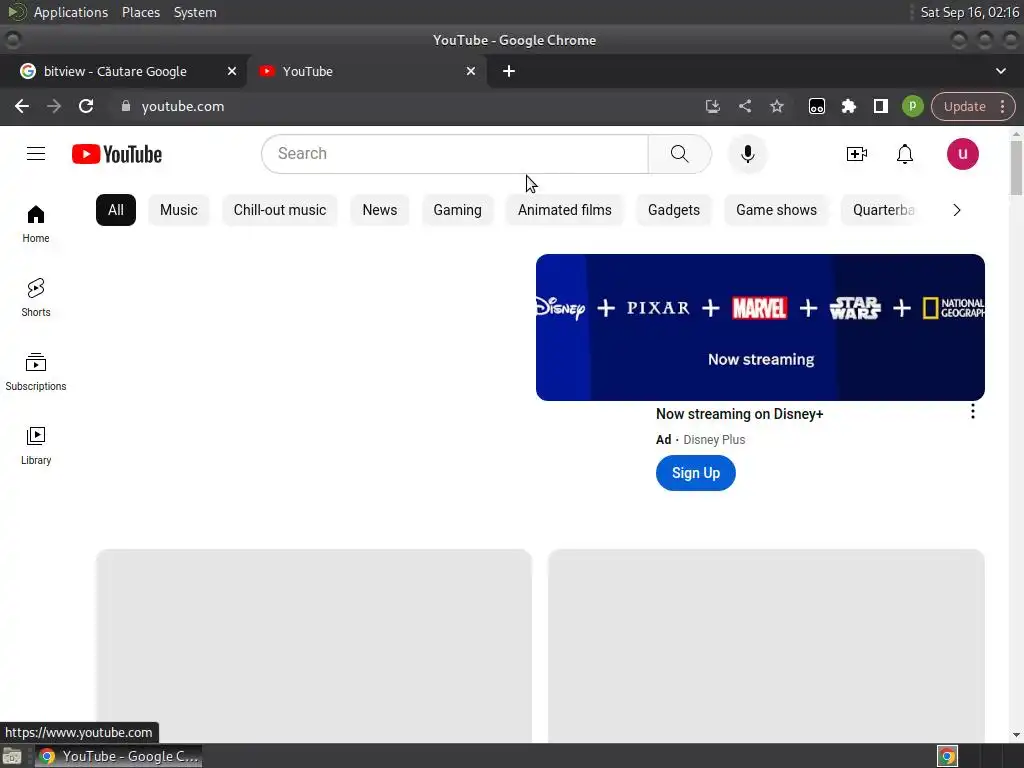Filter by Animated films chip
The image size is (1024, 768).
coord(564,210)
